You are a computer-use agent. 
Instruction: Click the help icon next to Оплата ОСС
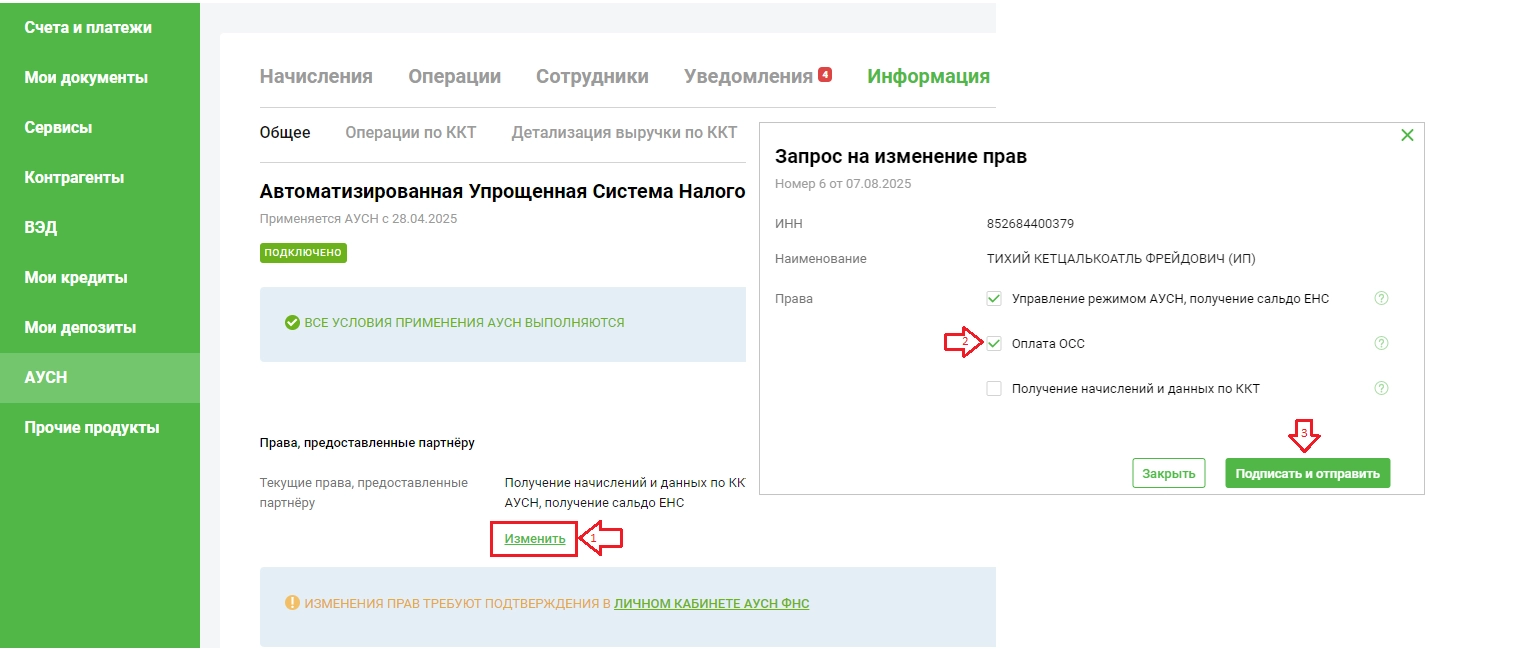point(1381,343)
